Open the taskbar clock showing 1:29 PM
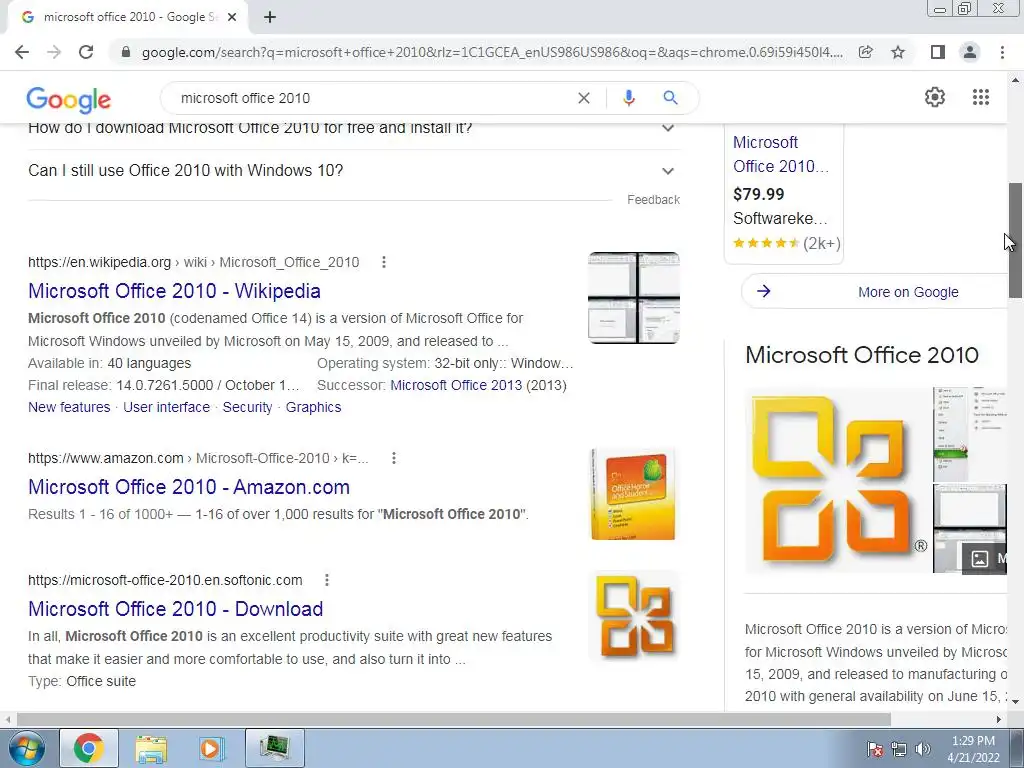 (973, 749)
